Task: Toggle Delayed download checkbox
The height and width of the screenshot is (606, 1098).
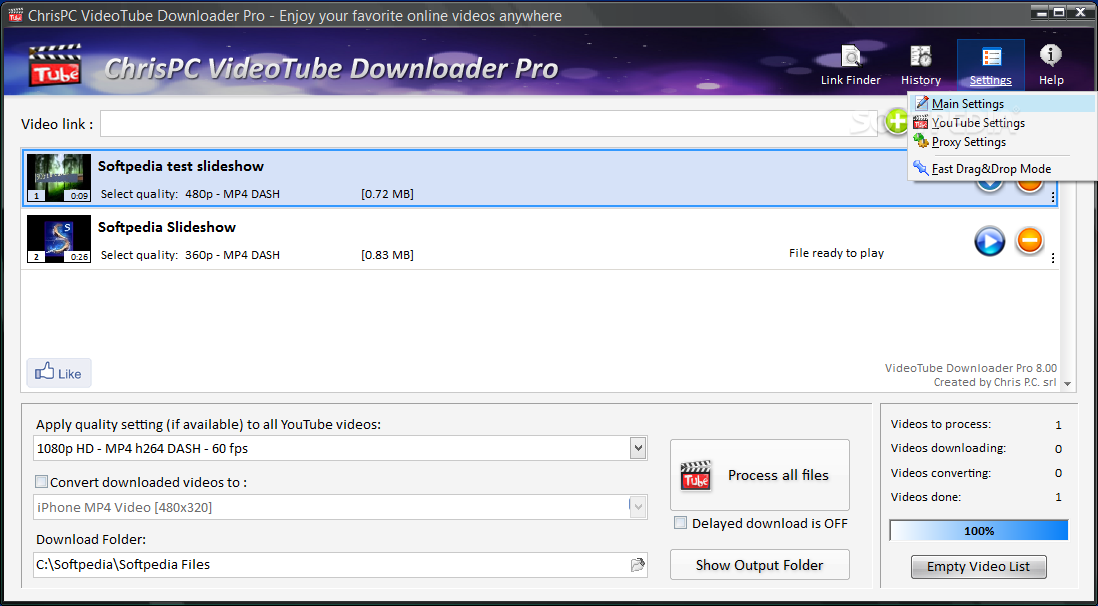Action: pos(680,523)
